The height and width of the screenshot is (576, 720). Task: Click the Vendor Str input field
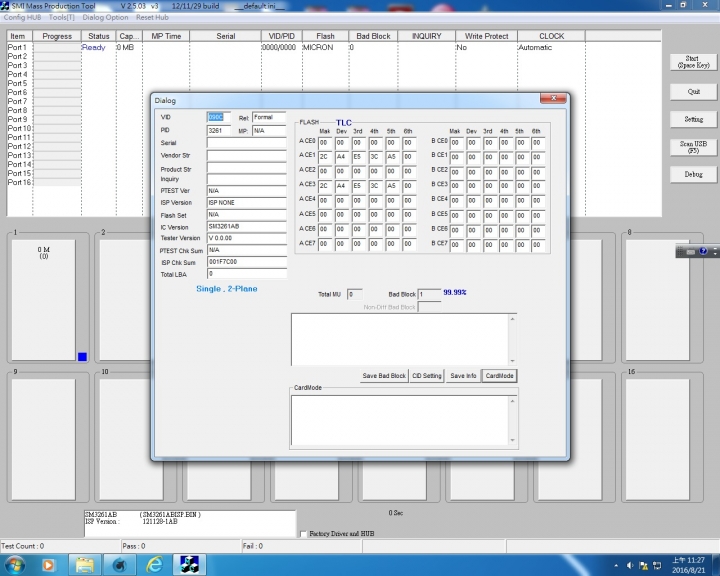(x=247, y=156)
